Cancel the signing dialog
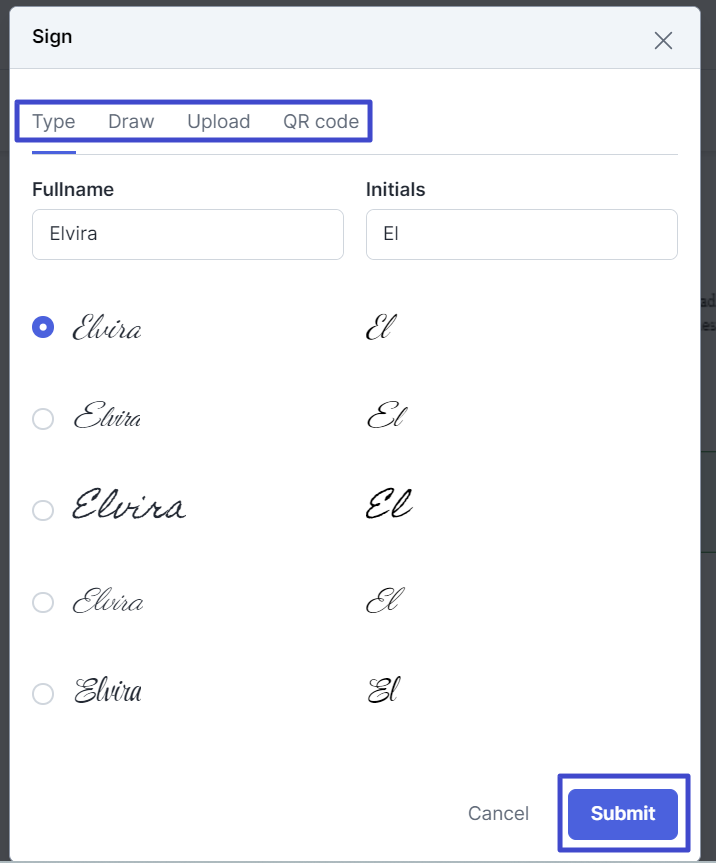This screenshot has width=716, height=863. coord(498,813)
